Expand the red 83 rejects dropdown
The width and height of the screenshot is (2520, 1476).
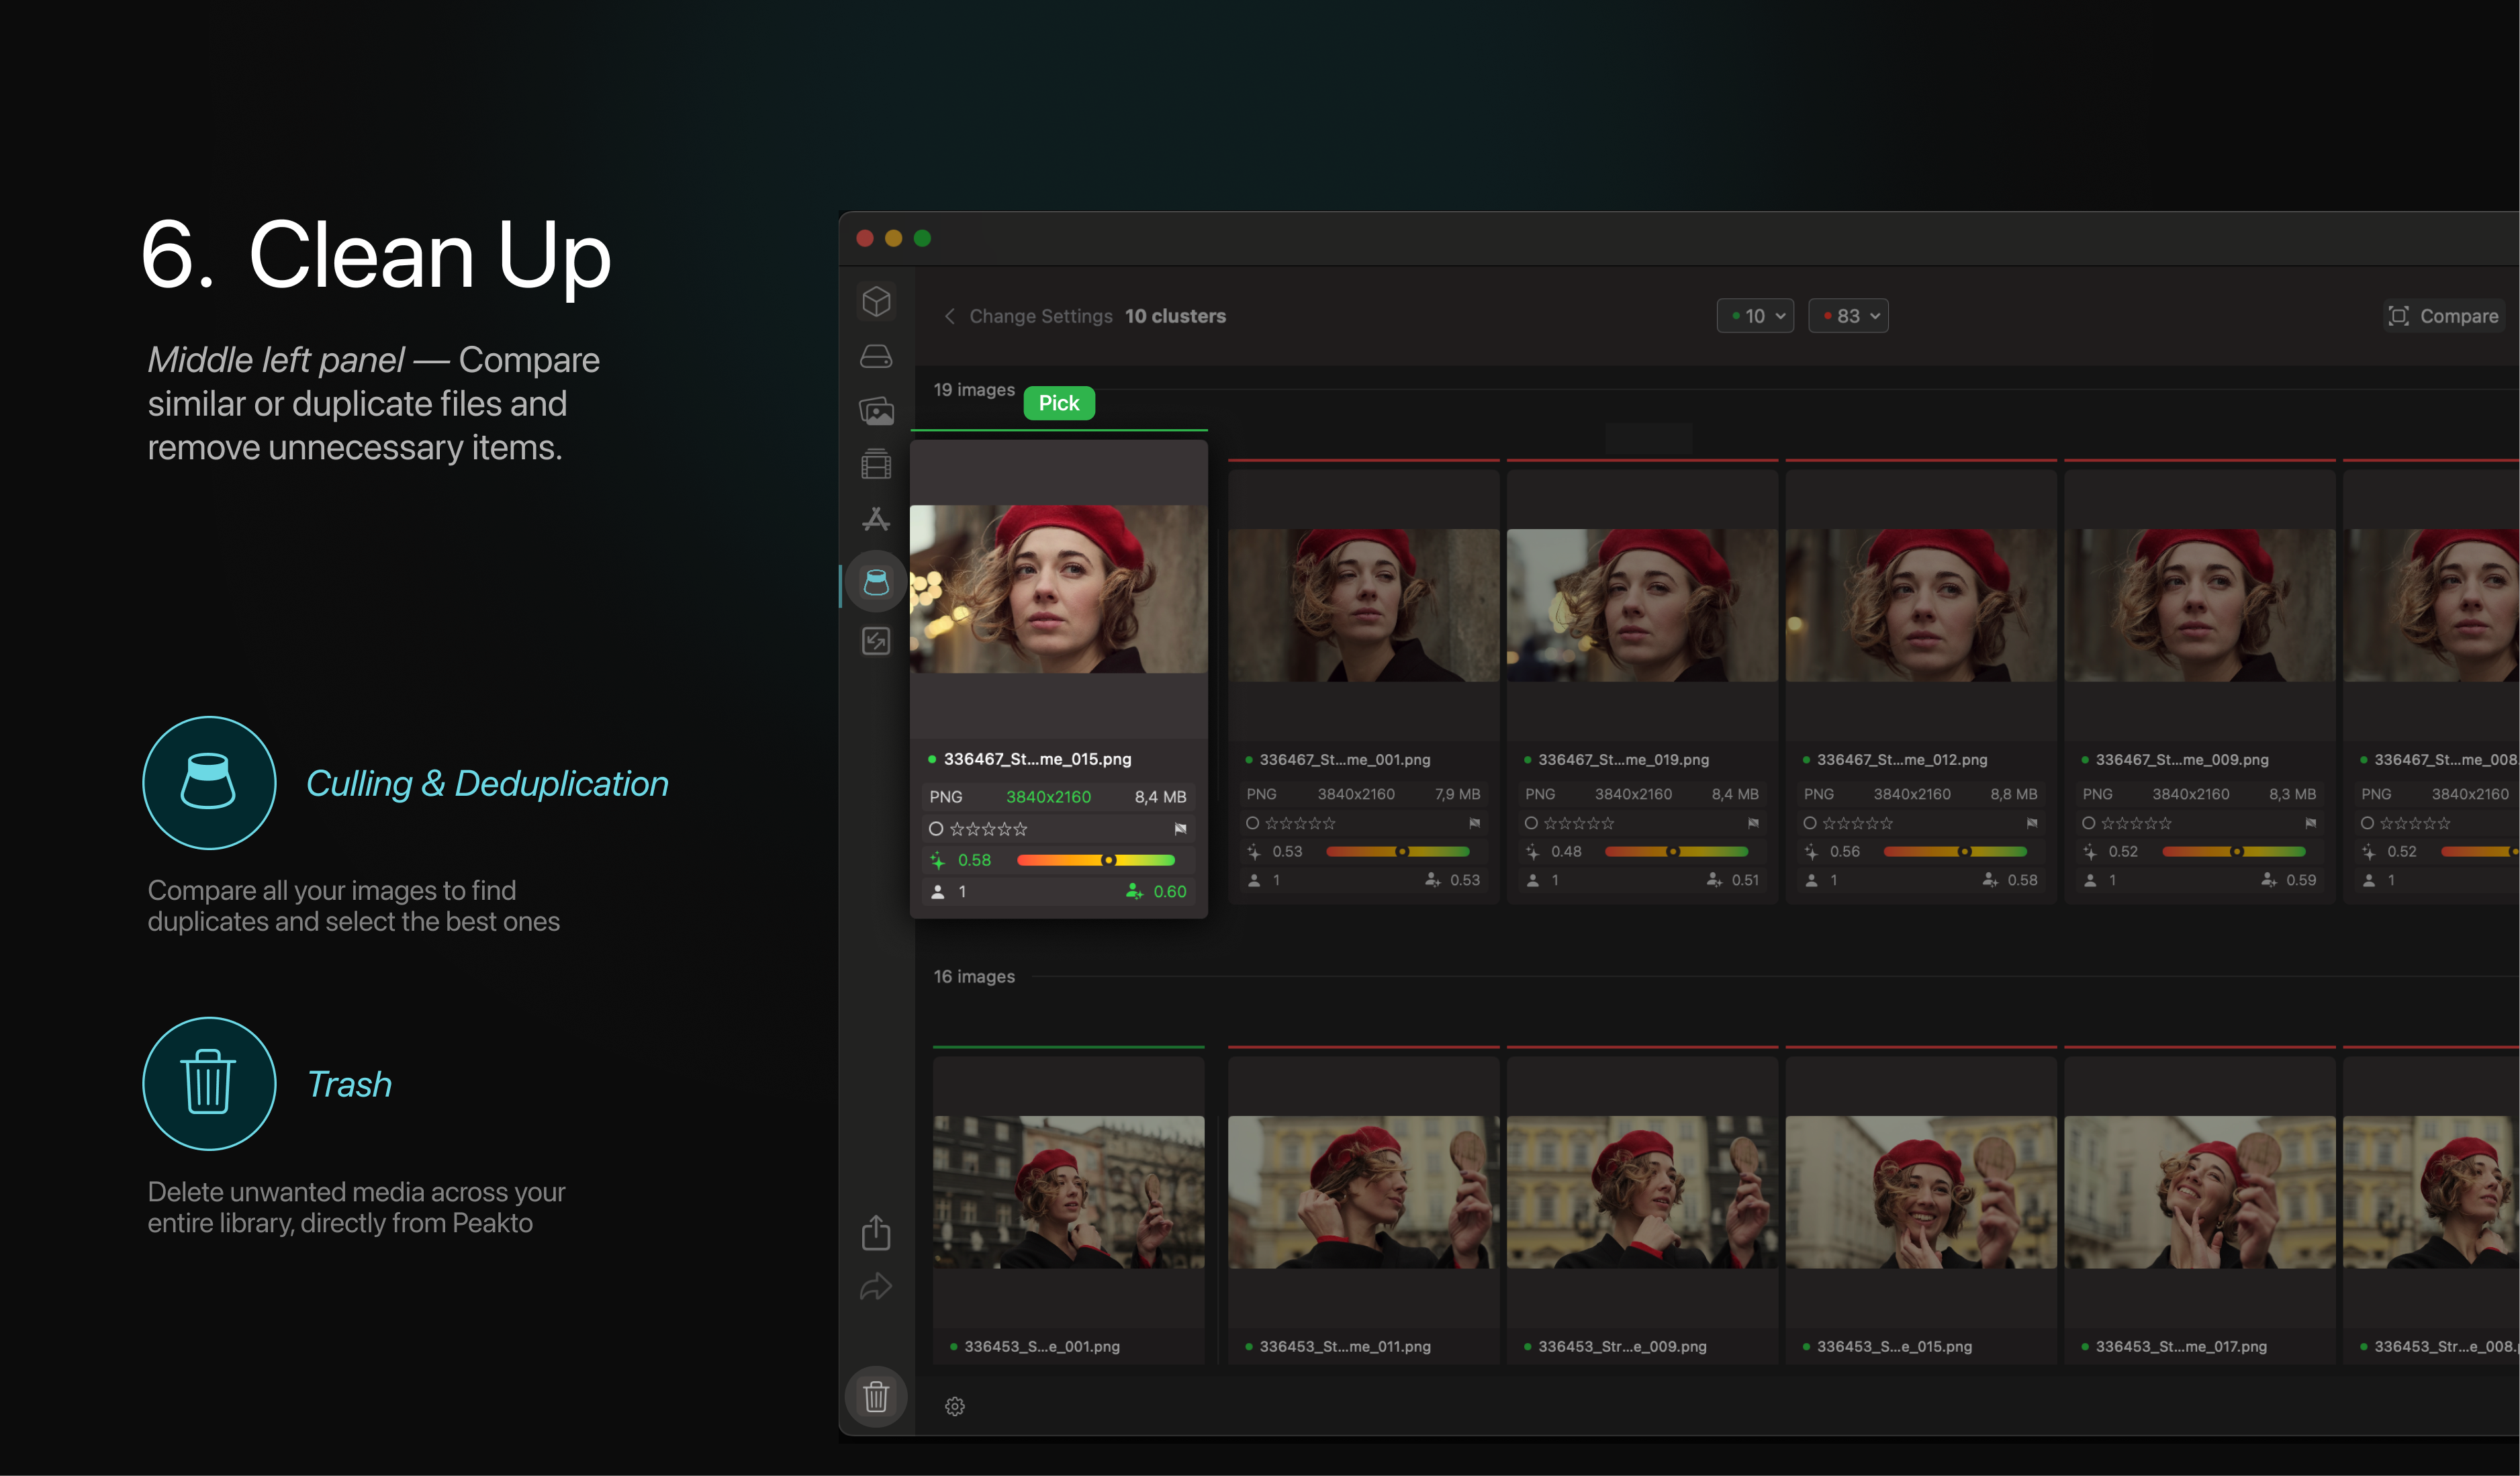click(1848, 316)
